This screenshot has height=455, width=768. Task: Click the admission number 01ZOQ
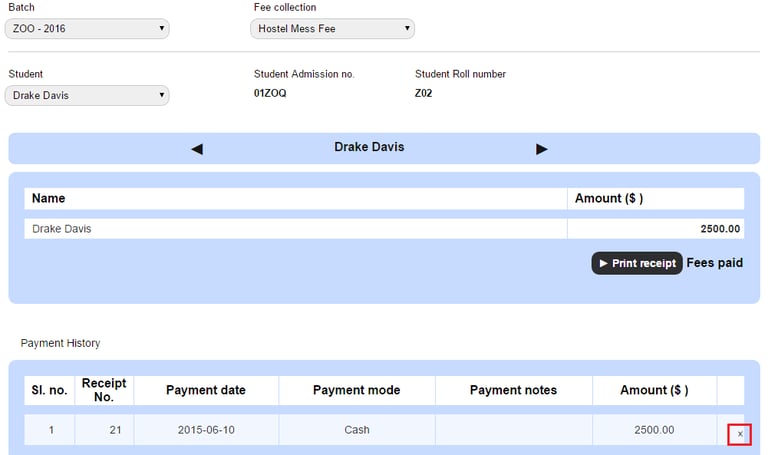pos(270,93)
